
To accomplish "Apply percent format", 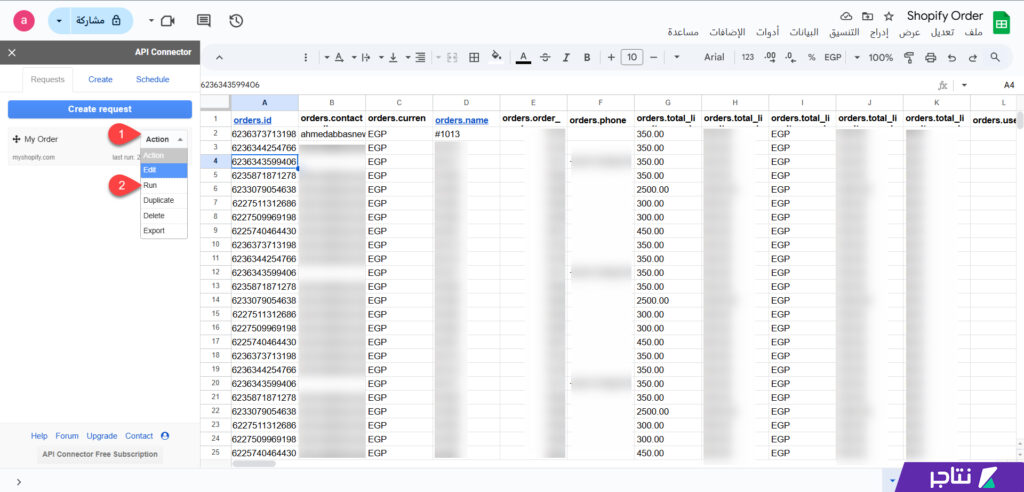I will (812, 57).
